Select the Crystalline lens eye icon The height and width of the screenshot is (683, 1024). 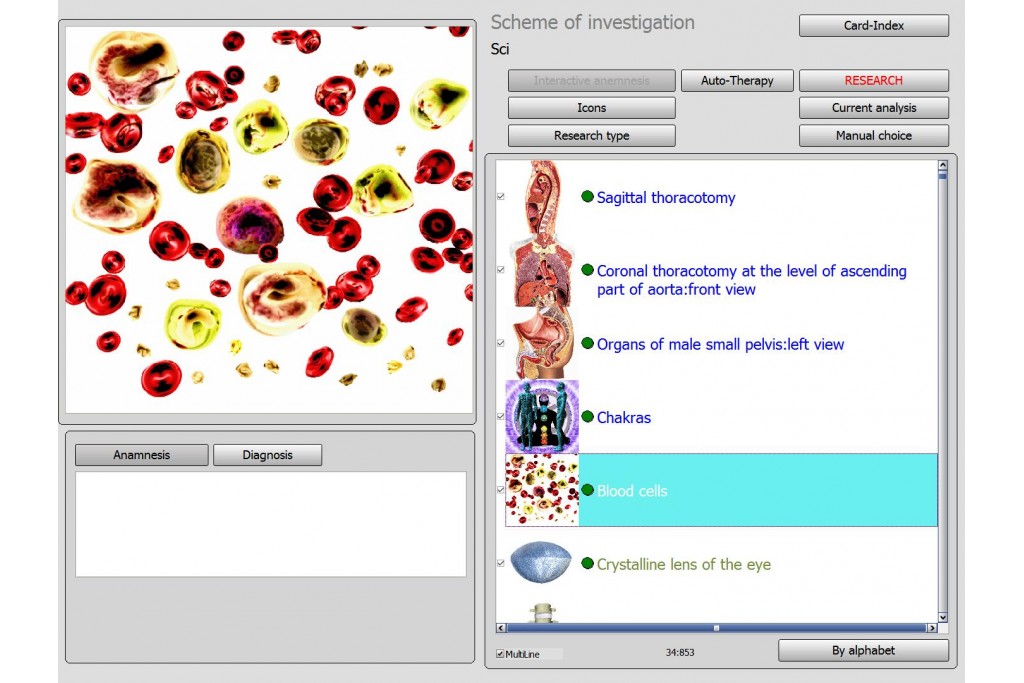click(x=541, y=564)
